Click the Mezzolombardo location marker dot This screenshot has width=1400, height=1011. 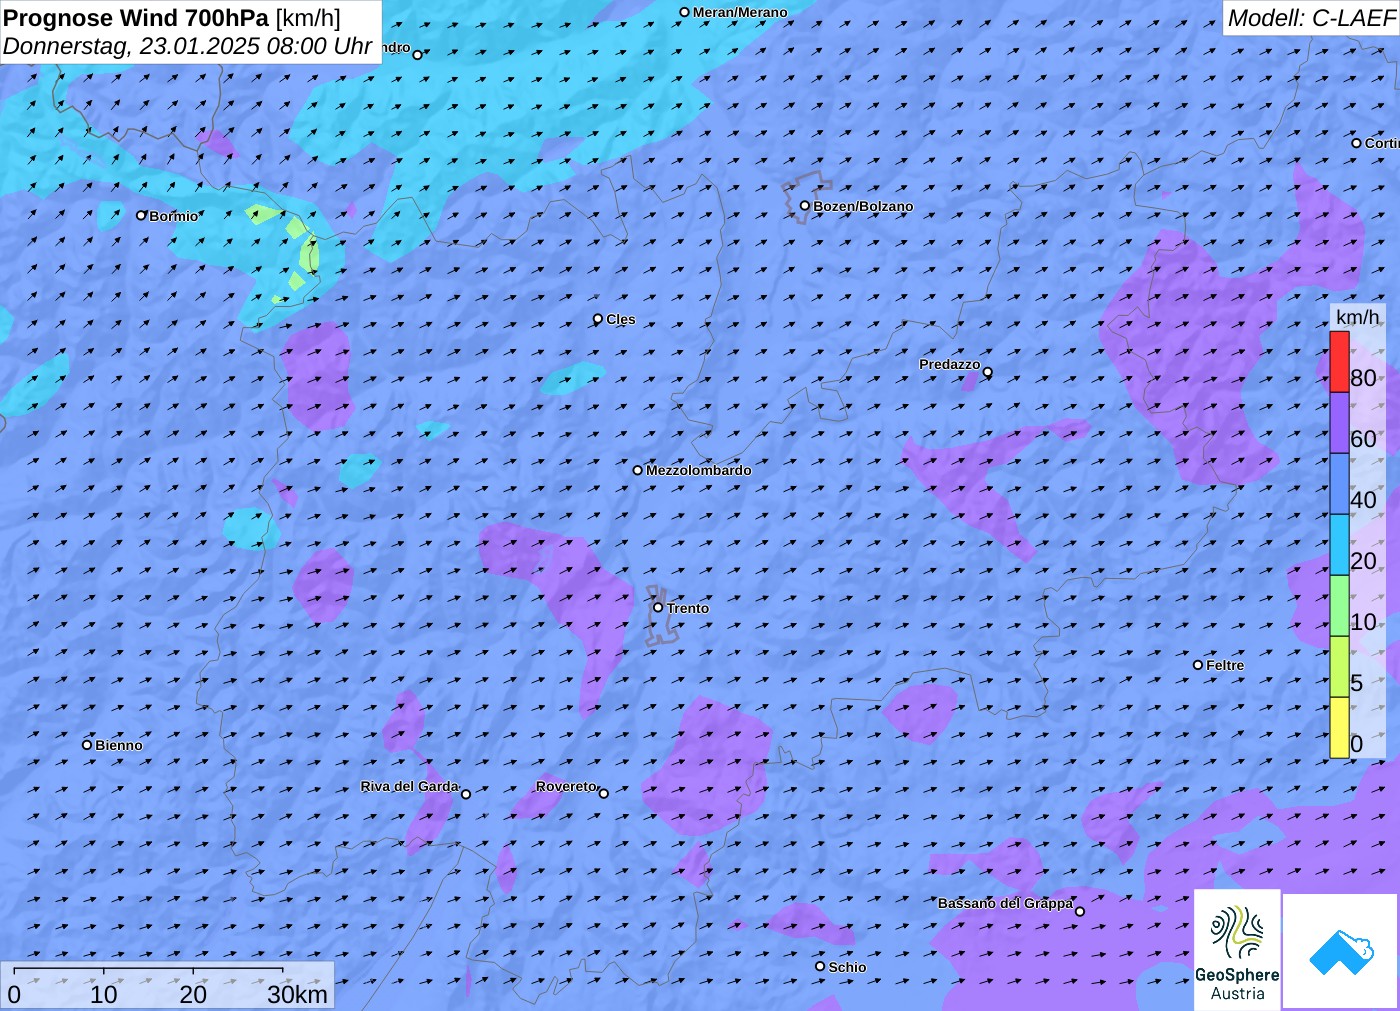point(638,470)
